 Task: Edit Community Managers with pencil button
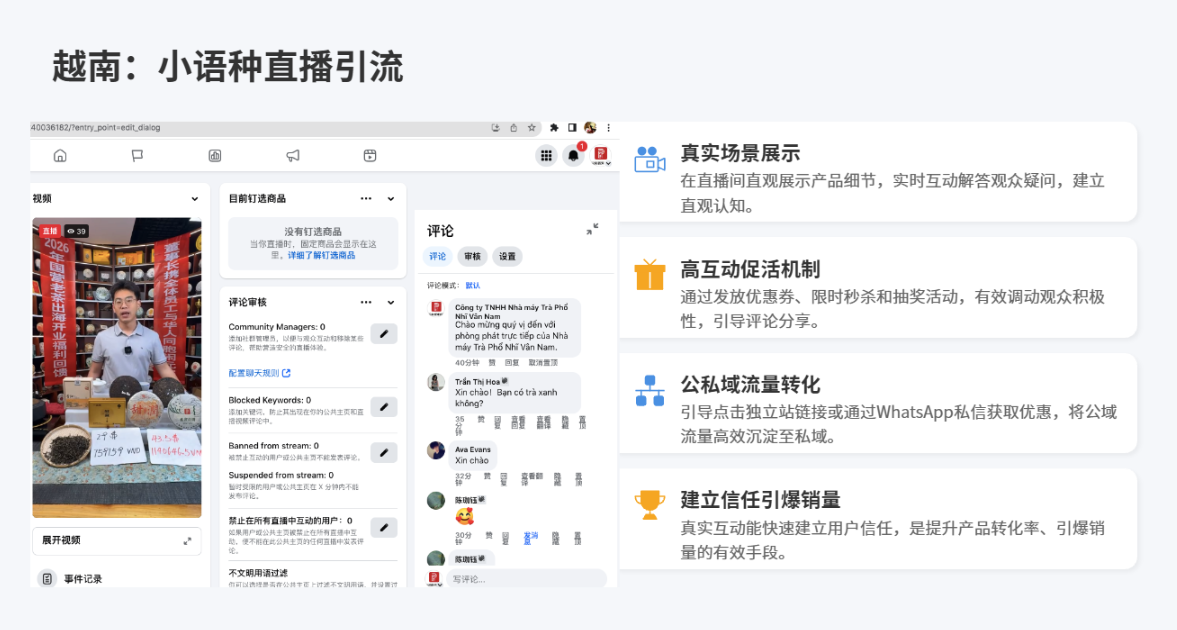384,333
